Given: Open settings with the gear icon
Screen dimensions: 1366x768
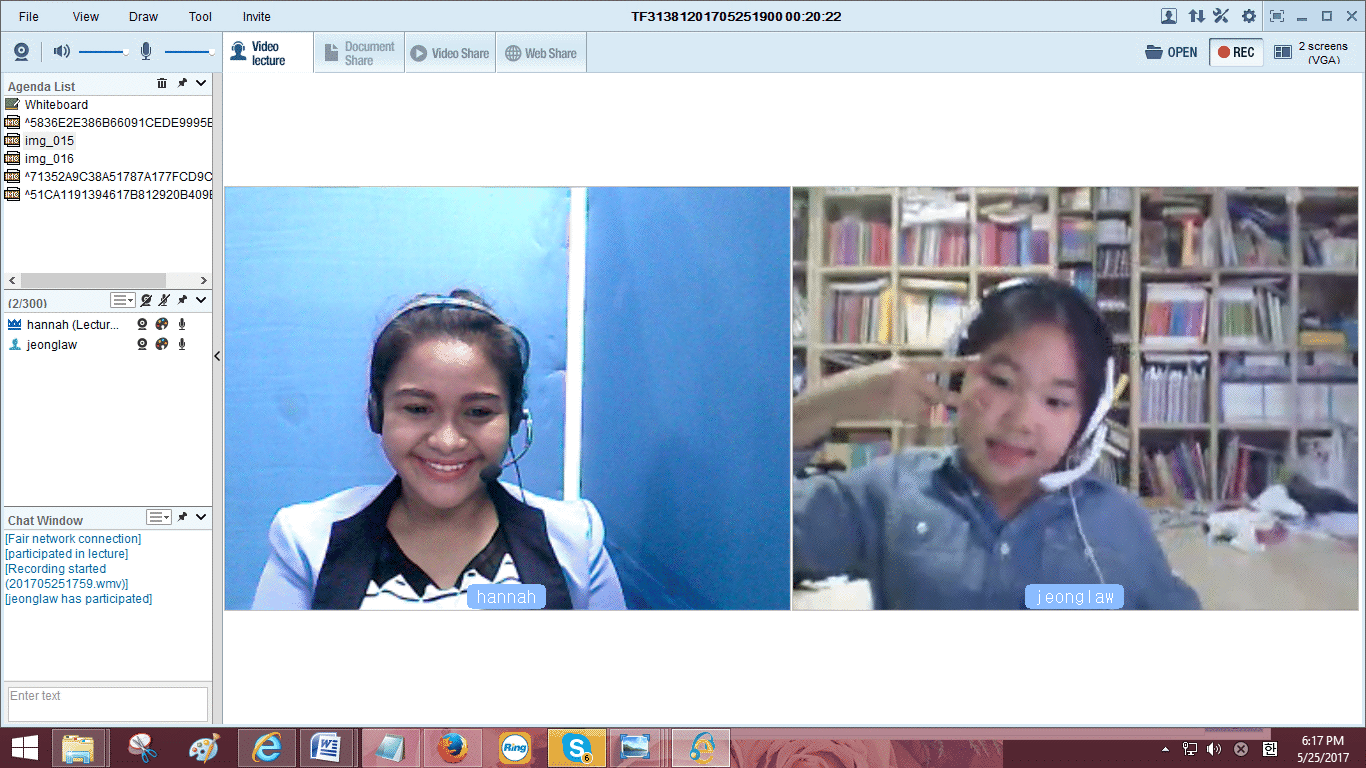Looking at the screenshot, I should (1249, 16).
